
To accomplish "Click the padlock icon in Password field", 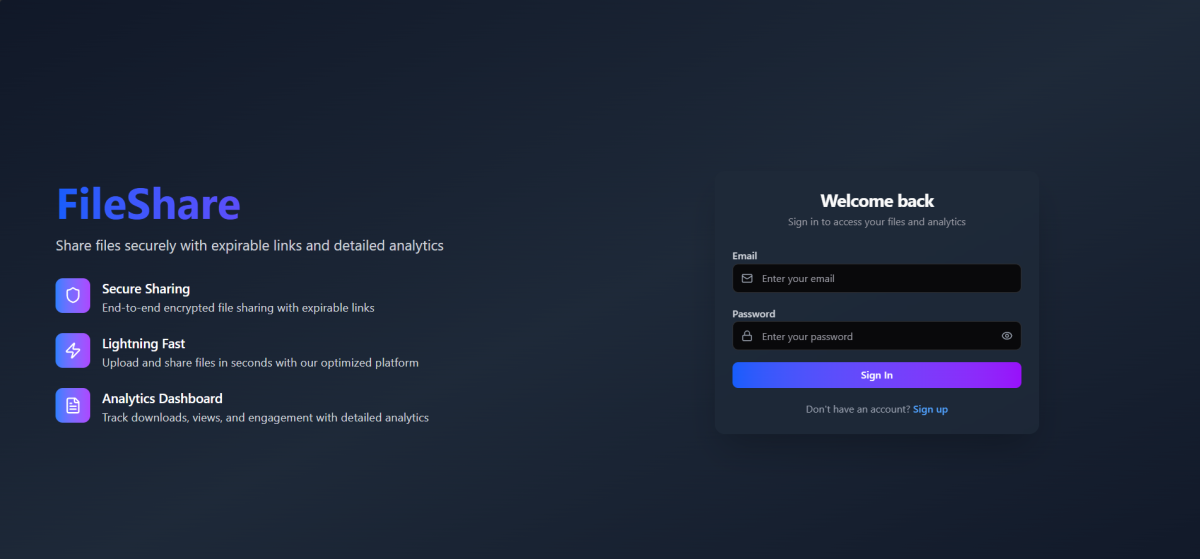I will pos(747,337).
